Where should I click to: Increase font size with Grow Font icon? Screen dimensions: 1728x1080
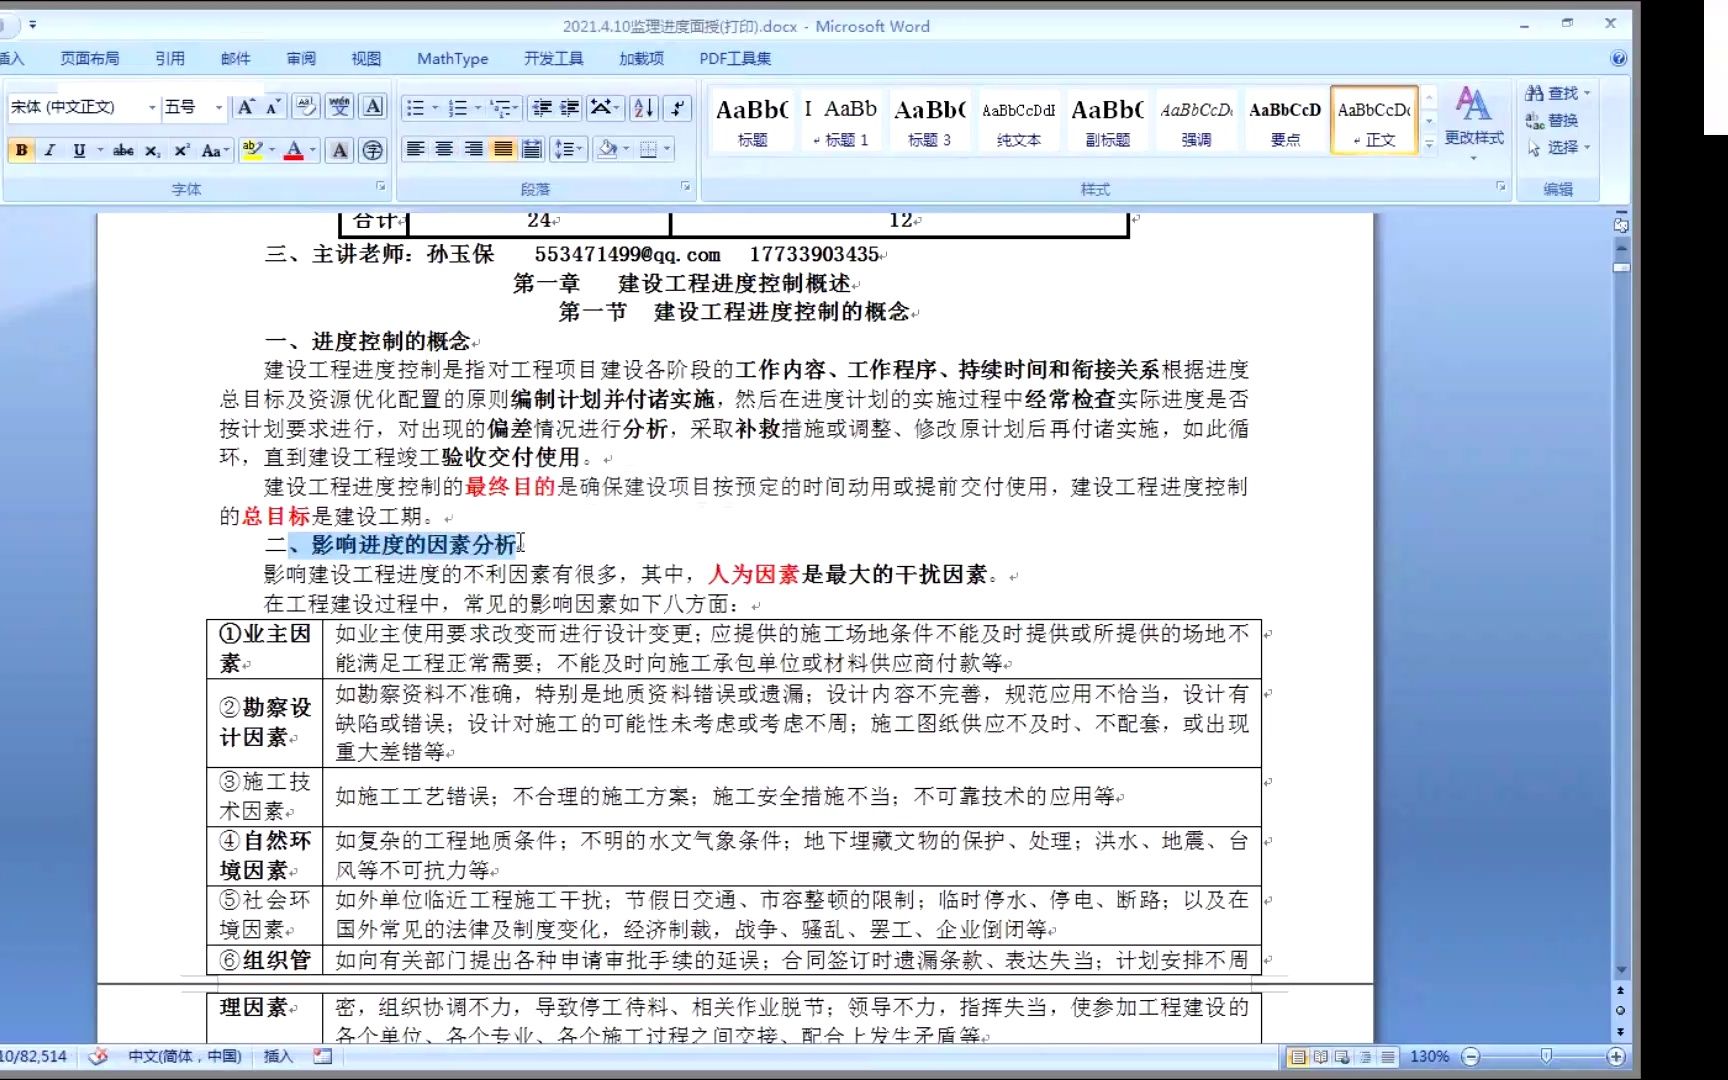245,107
